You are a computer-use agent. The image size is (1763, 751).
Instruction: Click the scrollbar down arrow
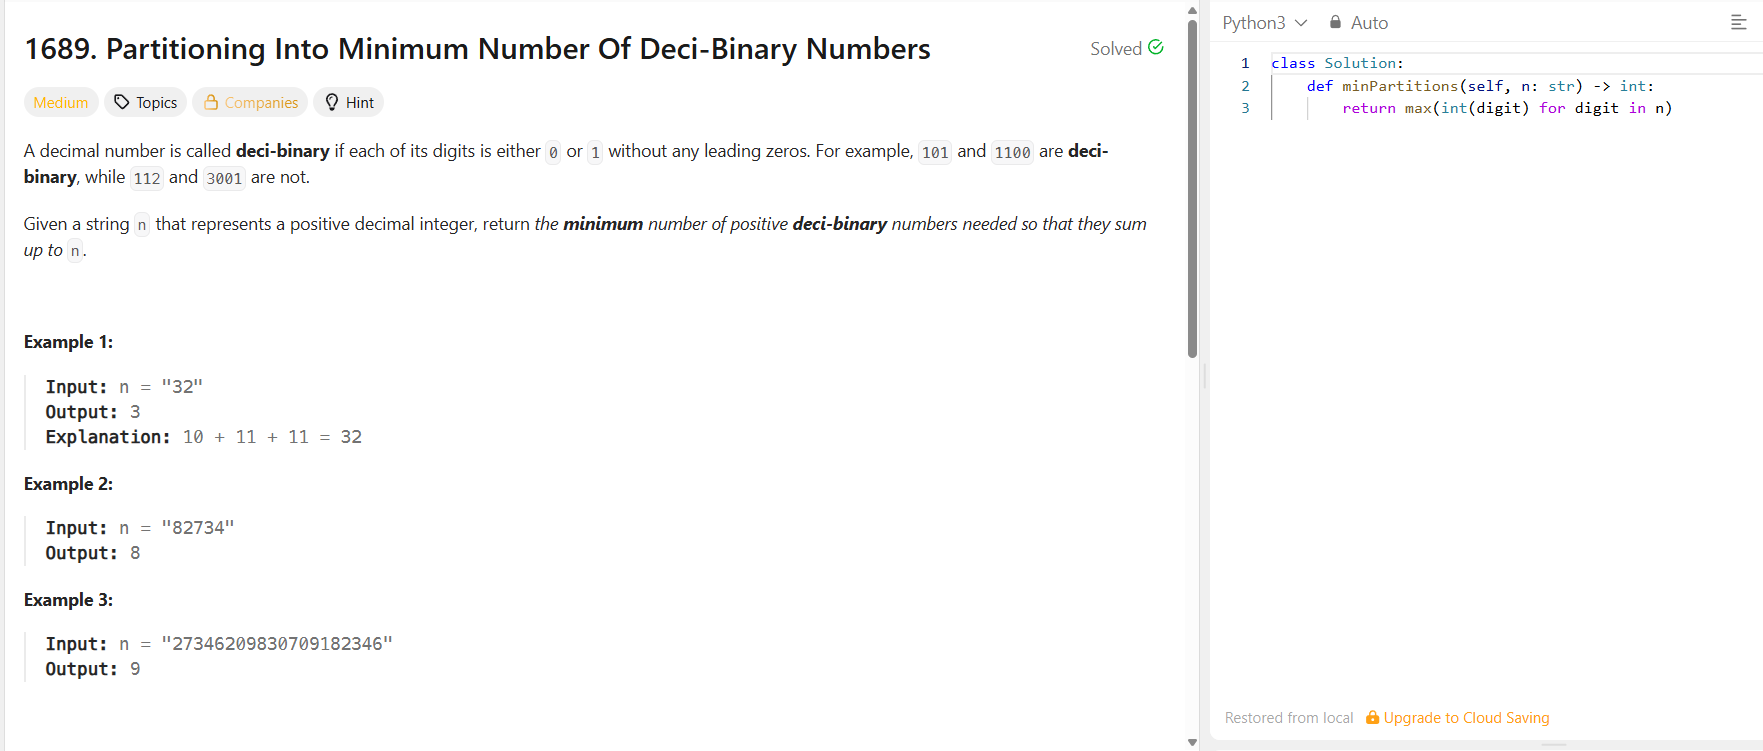click(x=1192, y=742)
